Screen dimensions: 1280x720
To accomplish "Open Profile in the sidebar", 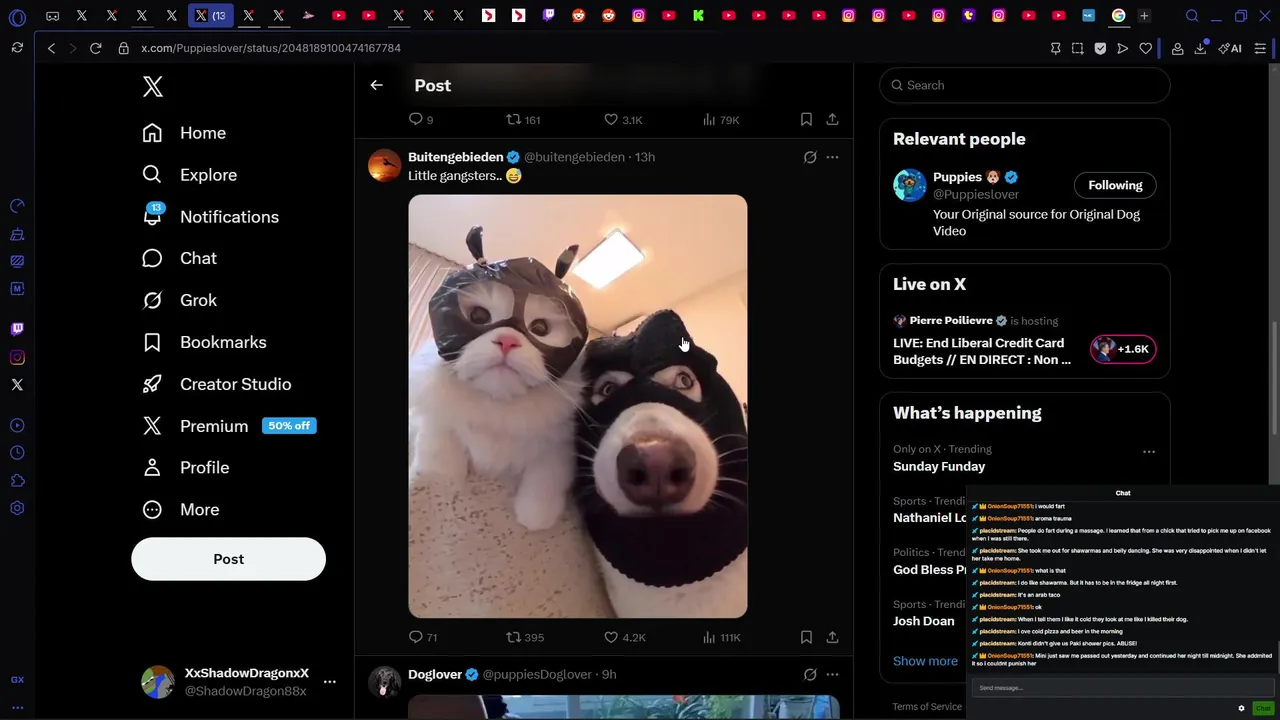I will [186, 468].
